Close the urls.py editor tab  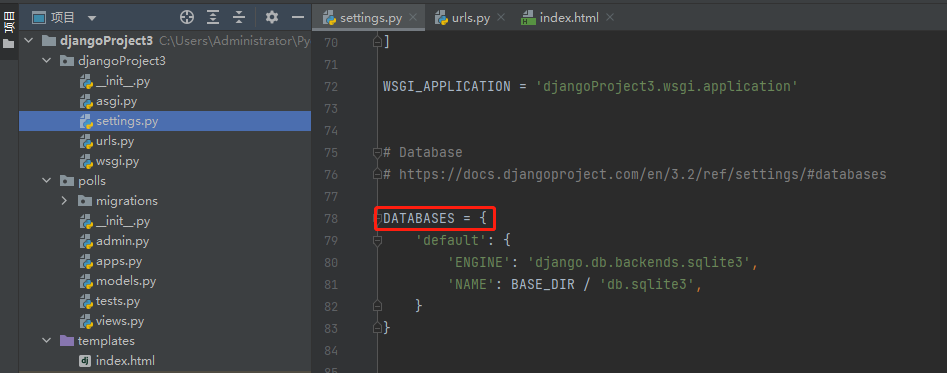point(501,18)
